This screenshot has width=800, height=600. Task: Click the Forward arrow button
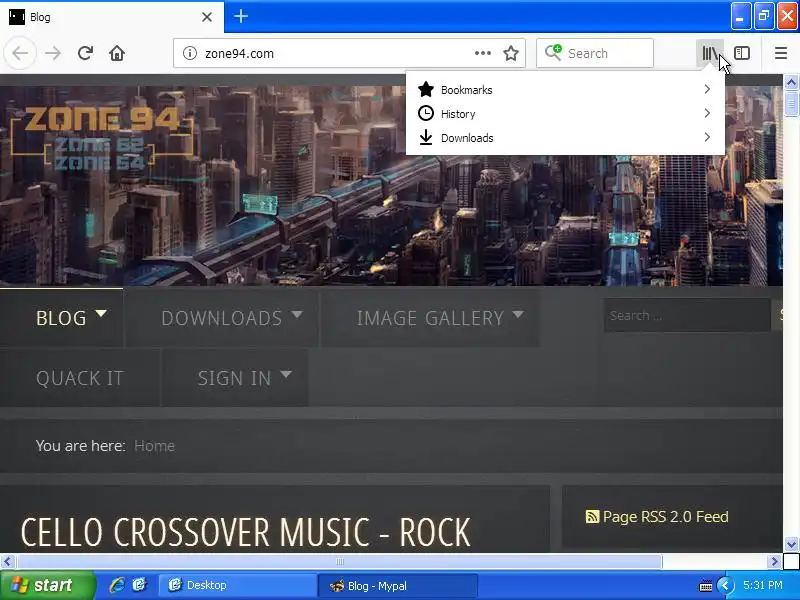click(x=53, y=53)
